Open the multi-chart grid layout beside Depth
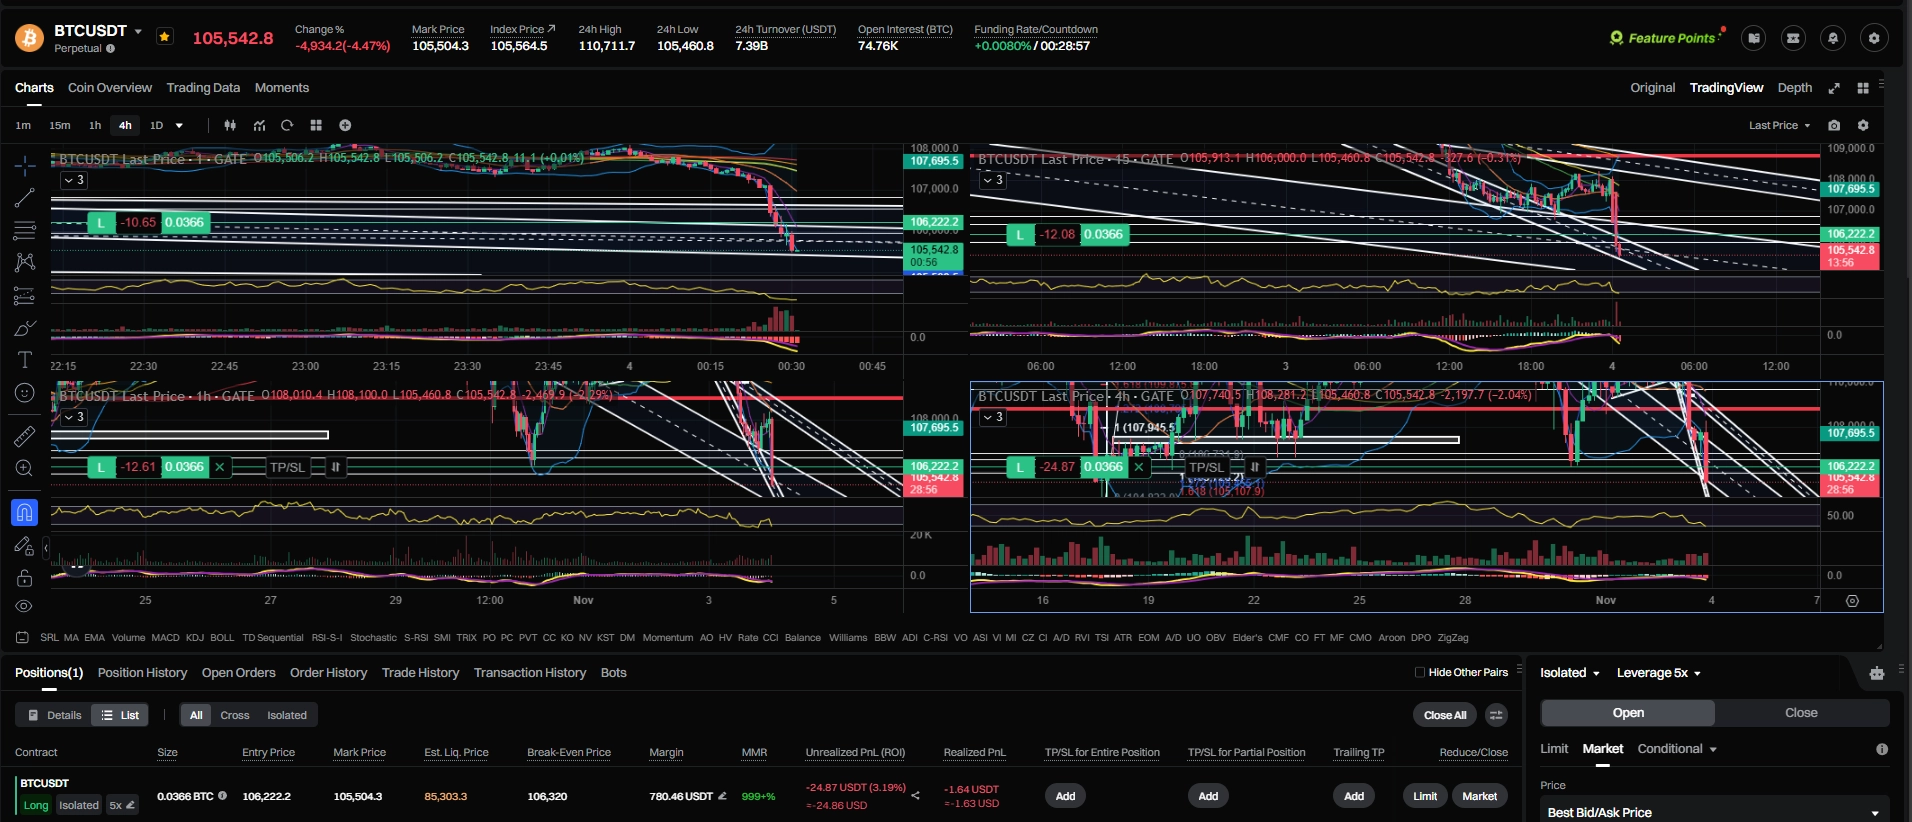 click(x=1863, y=88)
